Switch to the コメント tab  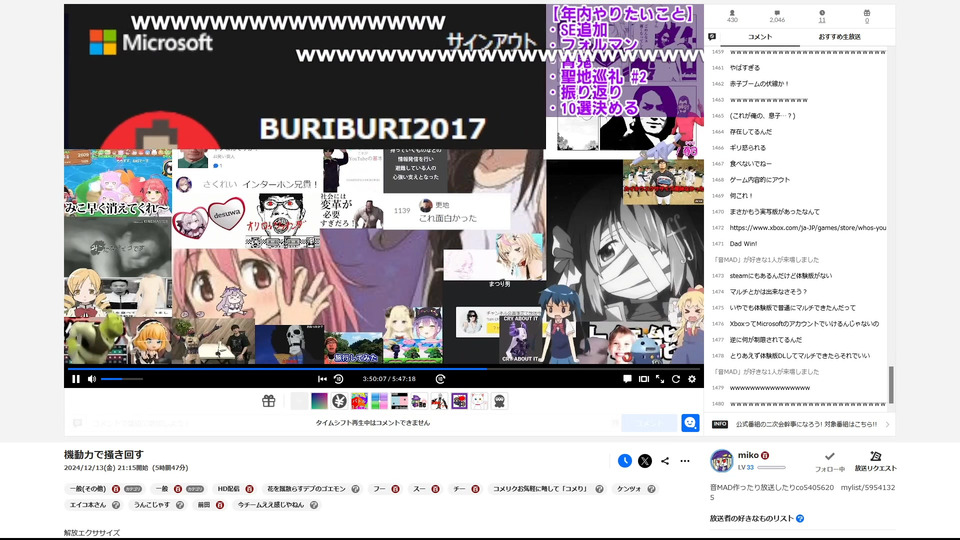[760, 37]
